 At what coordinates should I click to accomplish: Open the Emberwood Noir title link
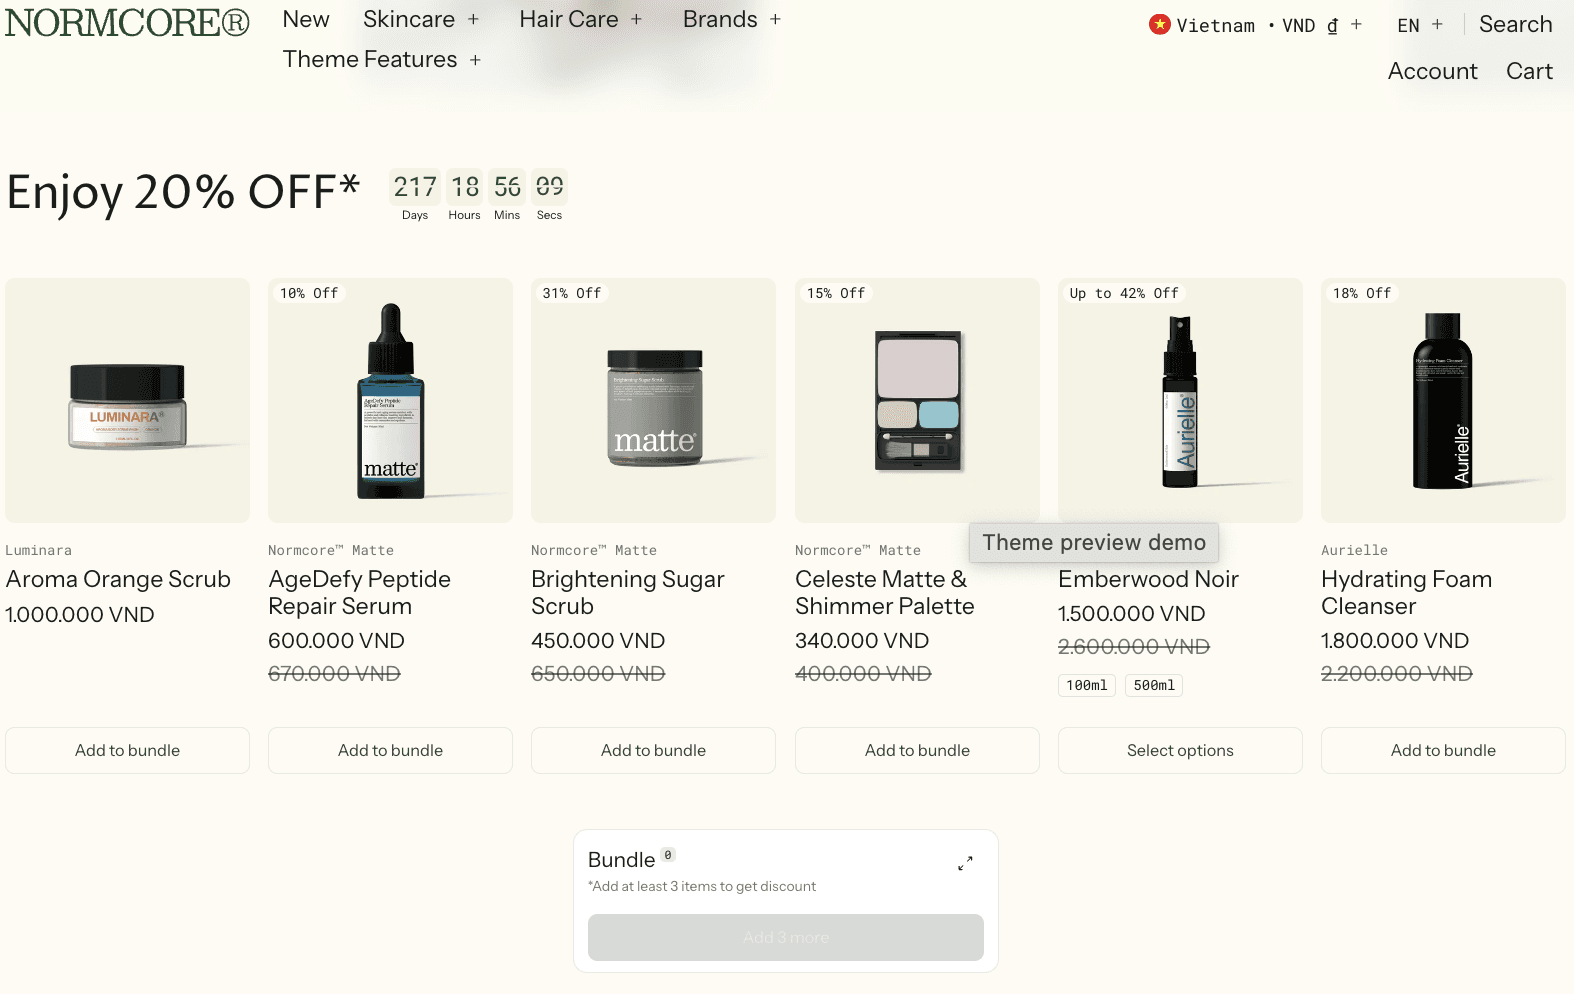[x=1148, y=579]
